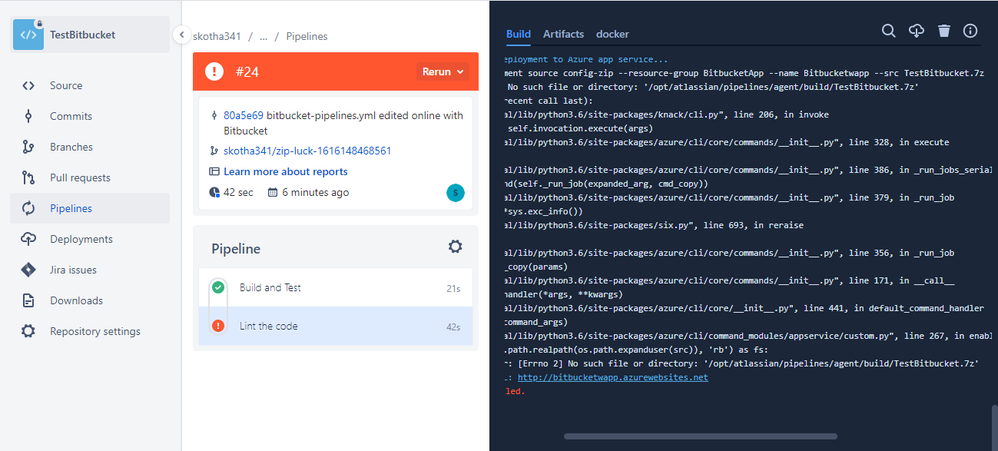This screenshot has height=451, width=998.
Task: Select the Pipelines icon in sidebar
Action: [x=28, y=208]
